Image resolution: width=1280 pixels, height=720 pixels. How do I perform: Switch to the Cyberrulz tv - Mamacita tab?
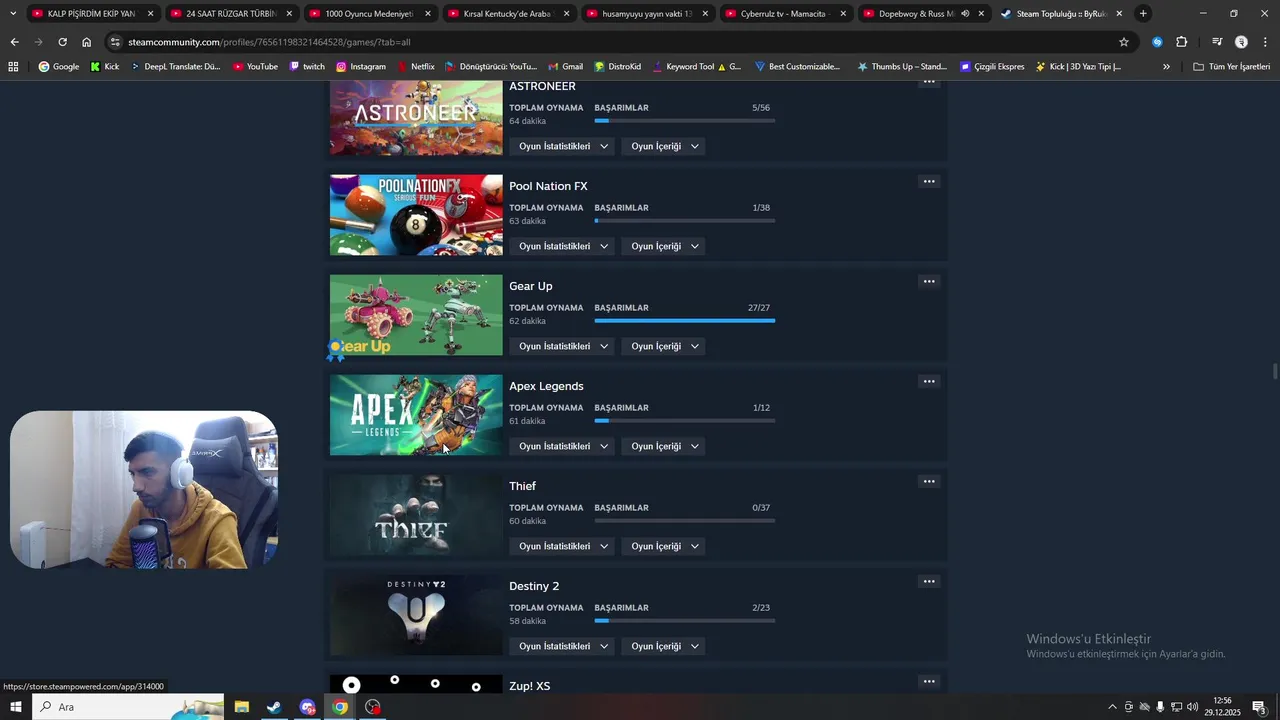(x=784, y=14)
